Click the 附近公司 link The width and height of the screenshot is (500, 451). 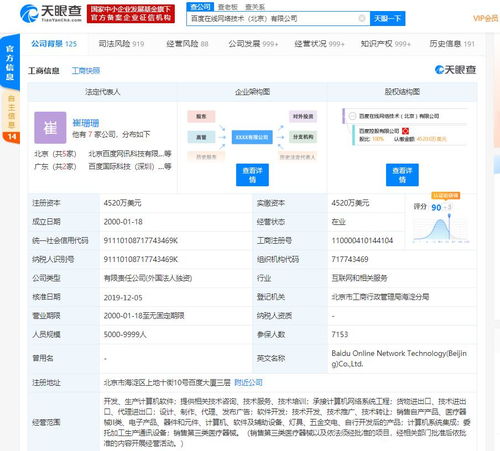tap(248, 382)
